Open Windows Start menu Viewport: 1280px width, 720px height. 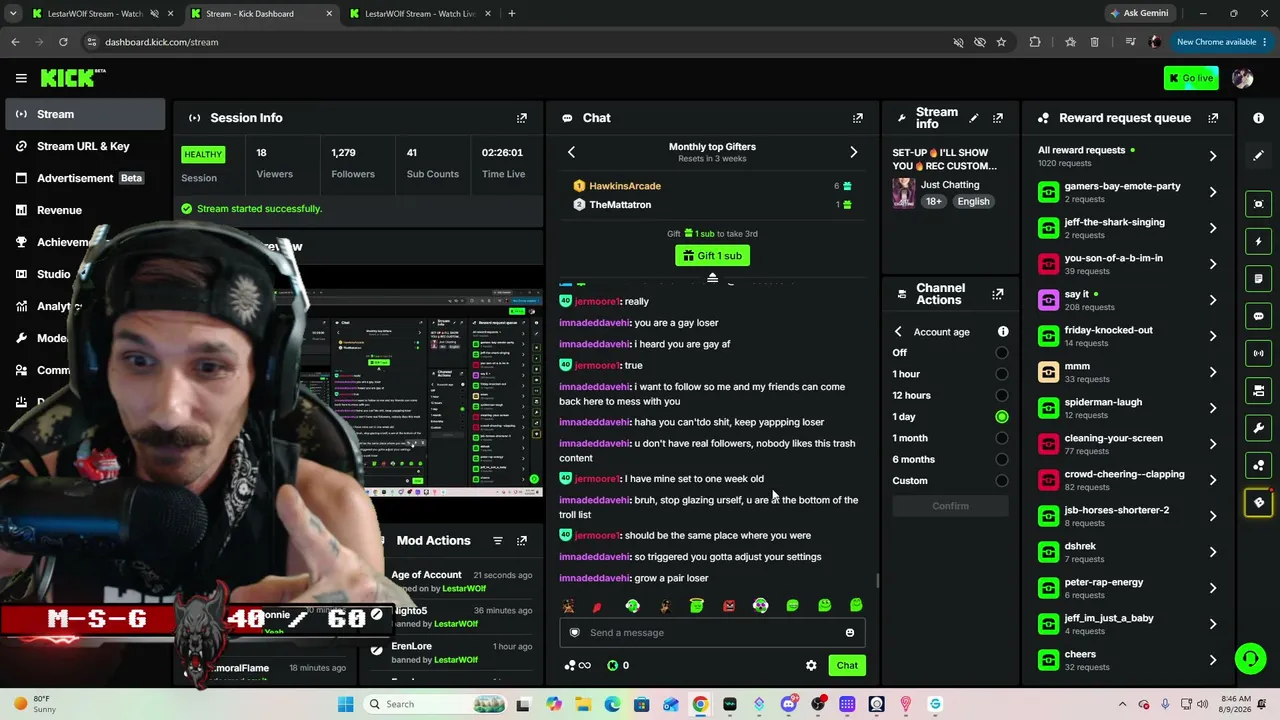pyautogui.click(x=345, y=704)
